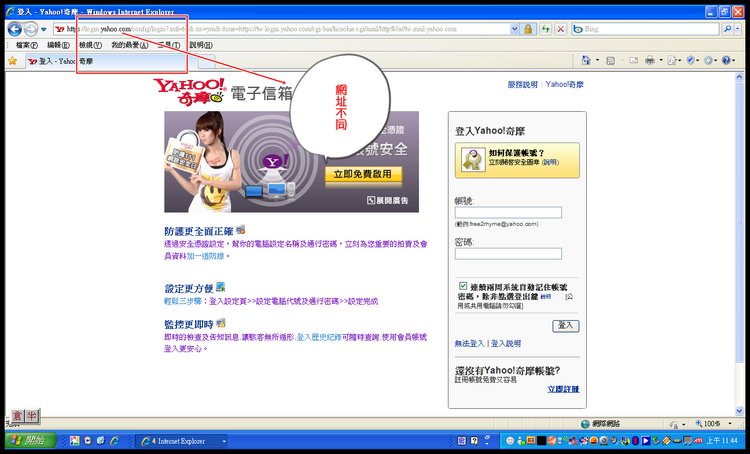This screenshot has height=454, width=750.
Task: Click the 倉 input method indicator button
Action: tap(17, 416)
